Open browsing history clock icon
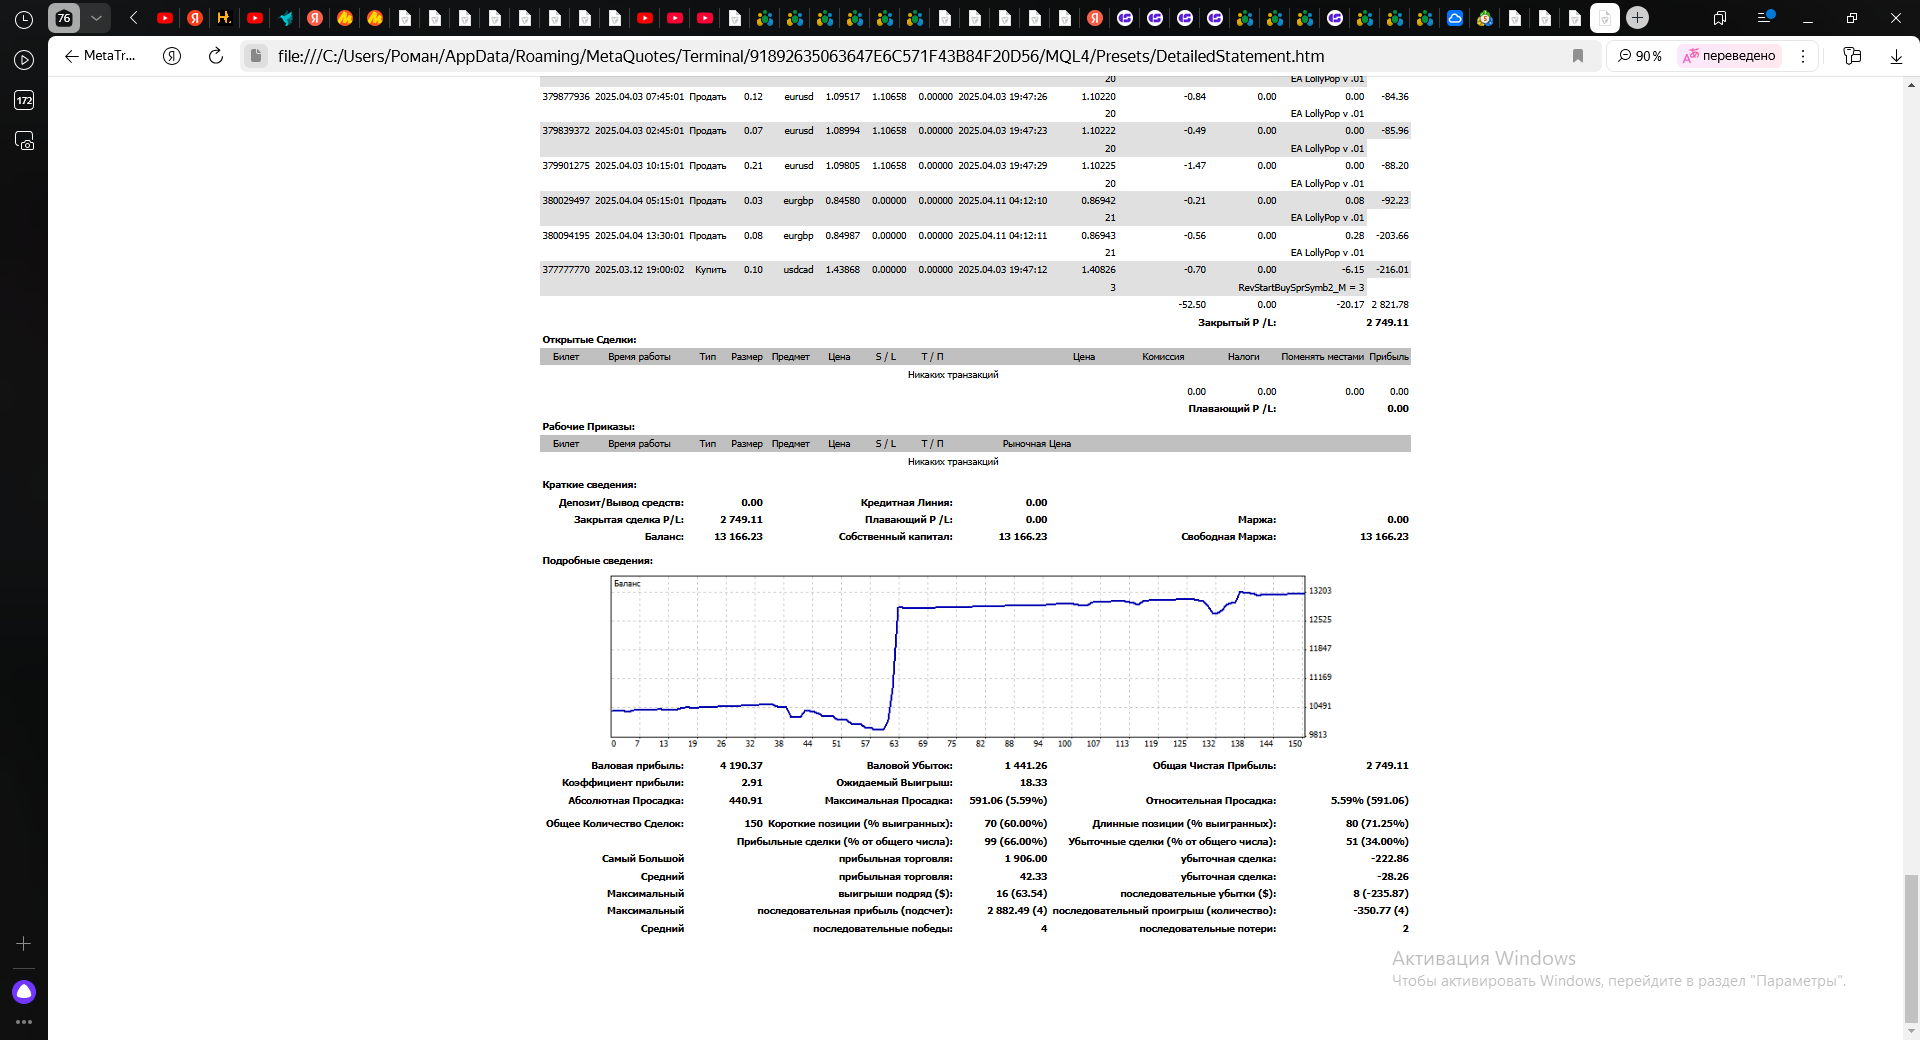This screenshot has height=1040, width=1920. click(24, 19)
